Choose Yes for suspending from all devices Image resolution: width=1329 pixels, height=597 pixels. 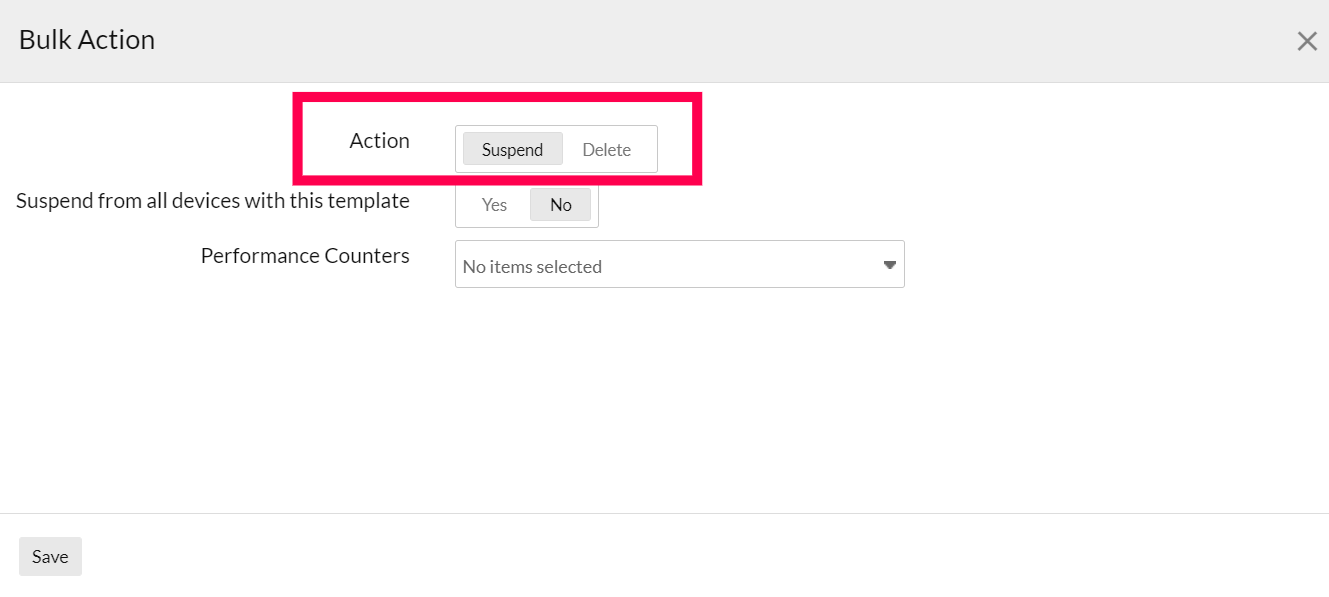pos(494,205)
